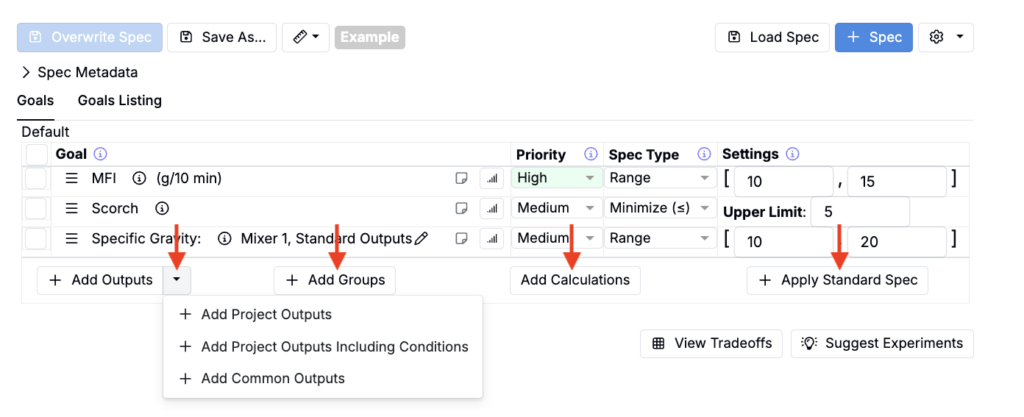Switch to the Goals Listing tab
Image resolution: width=1024 pixels, height=417 pixels.
coord(120,100)
